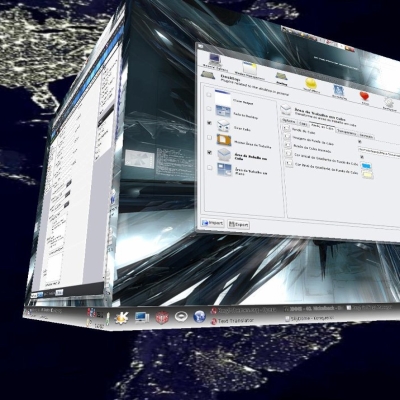
Task: Open the Extras heart icon
Action: pos(364,96)
